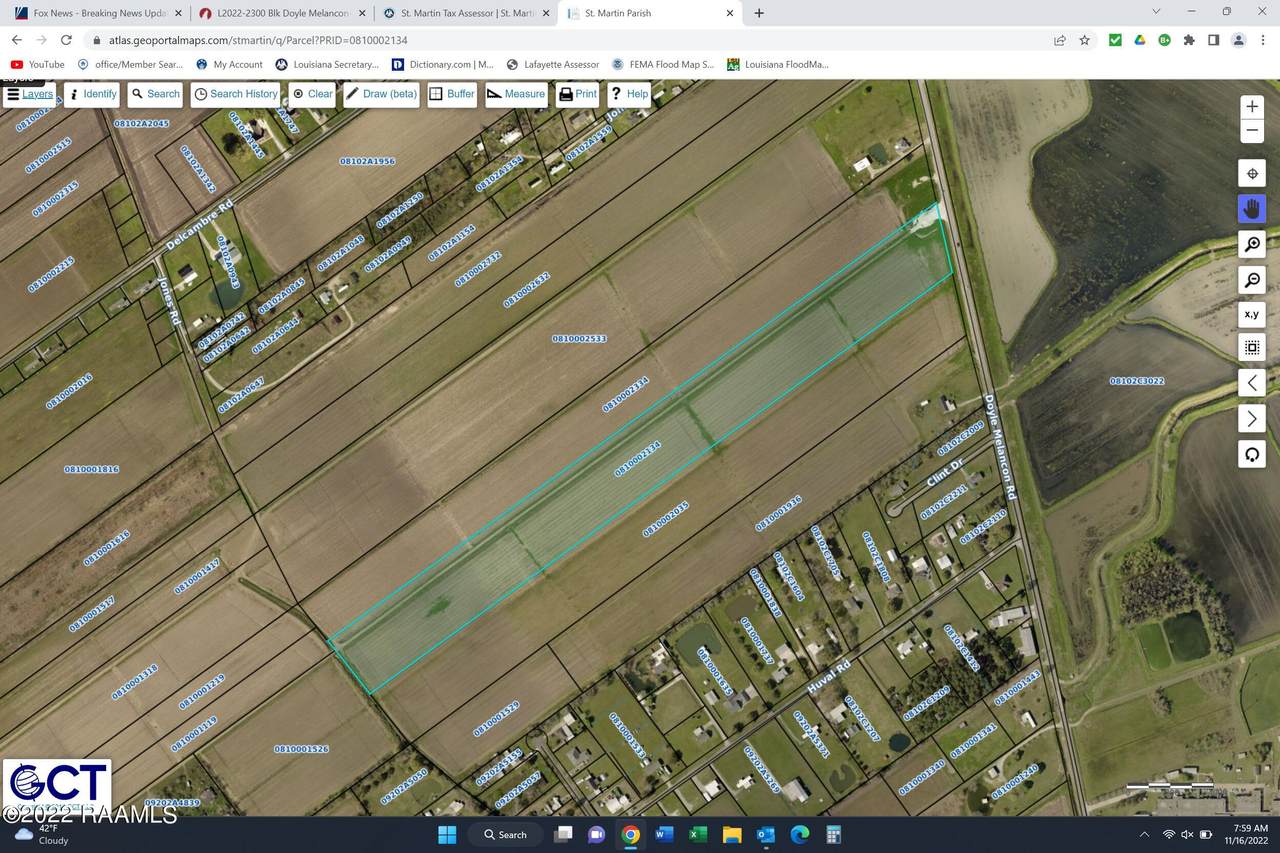Select the zoom-out magnifier tool

[1252, 279]
